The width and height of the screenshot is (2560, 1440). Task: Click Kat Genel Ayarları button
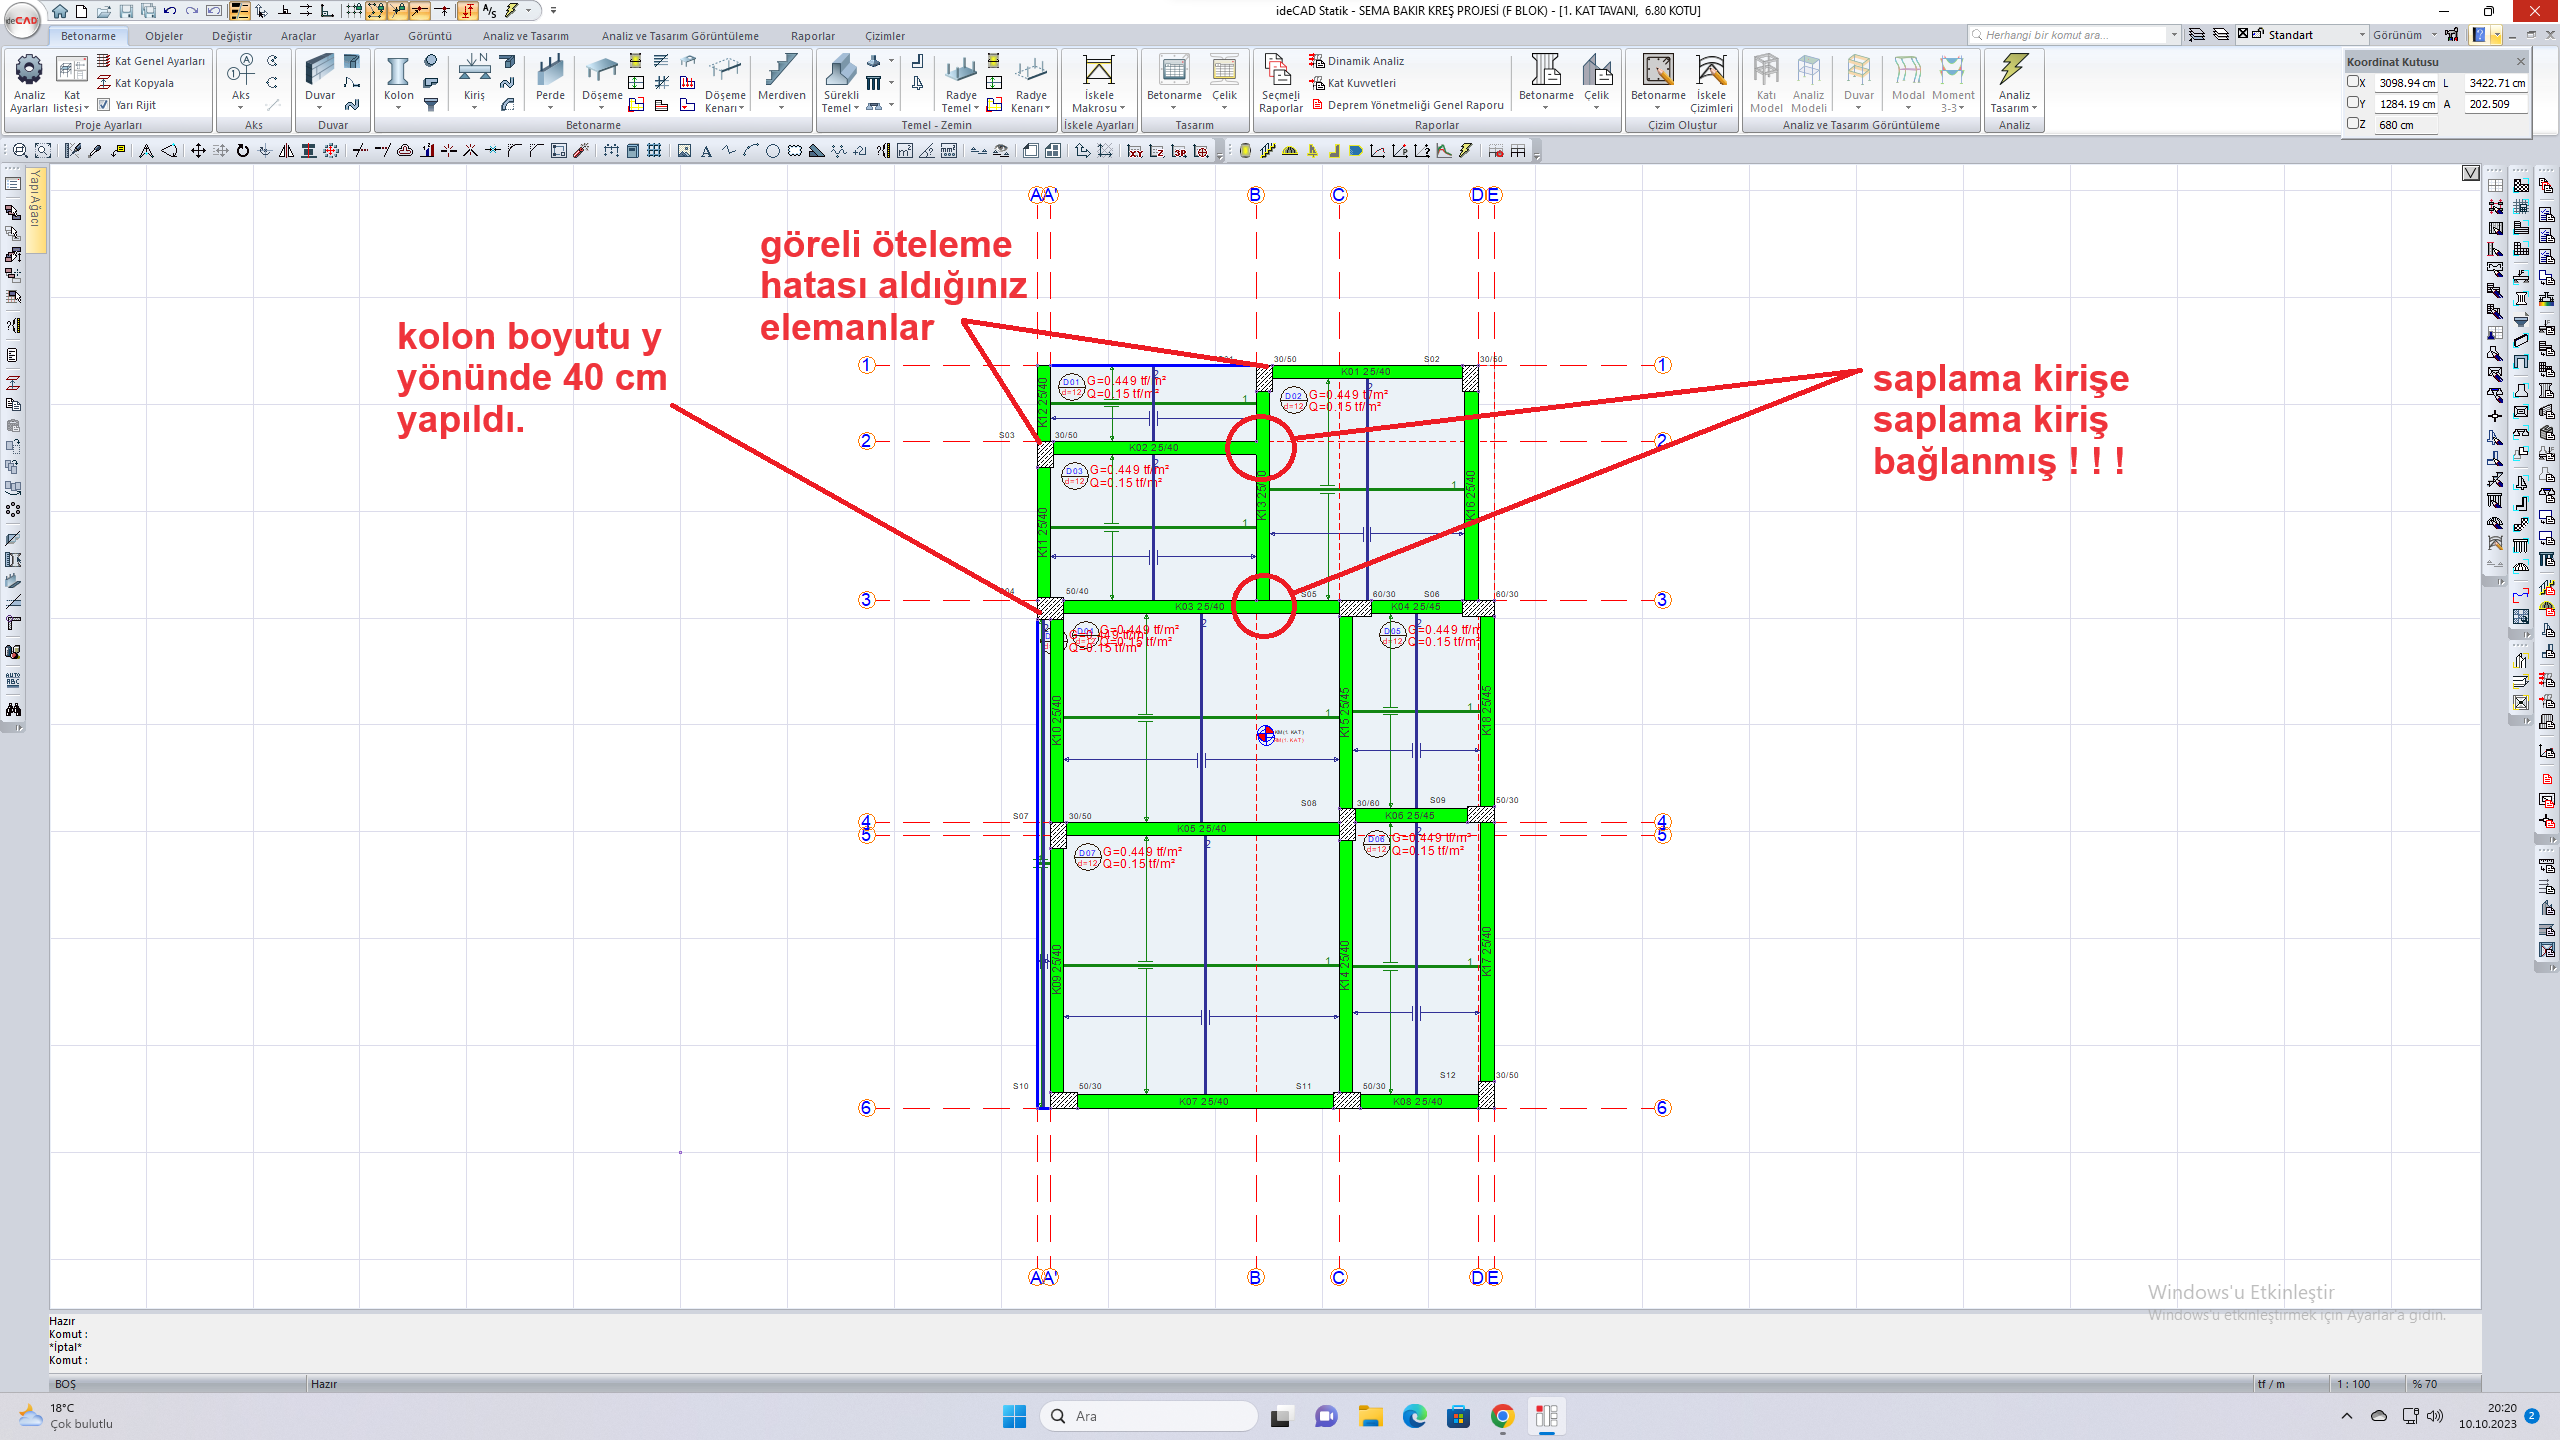(x=151, y=61)
